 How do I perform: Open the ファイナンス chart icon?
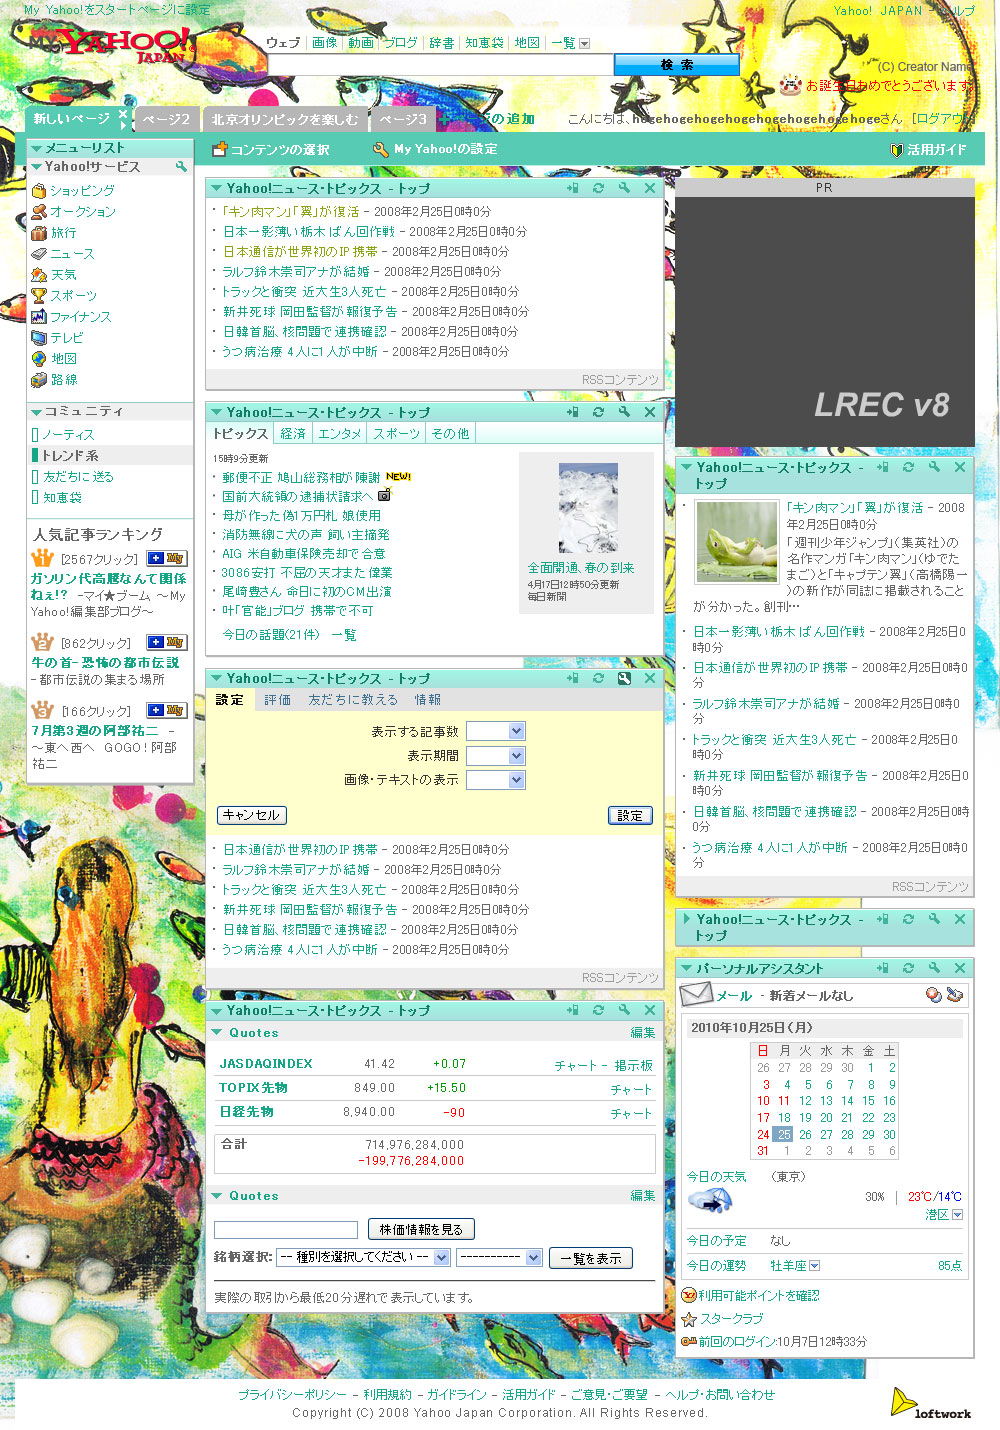point(39,316)
